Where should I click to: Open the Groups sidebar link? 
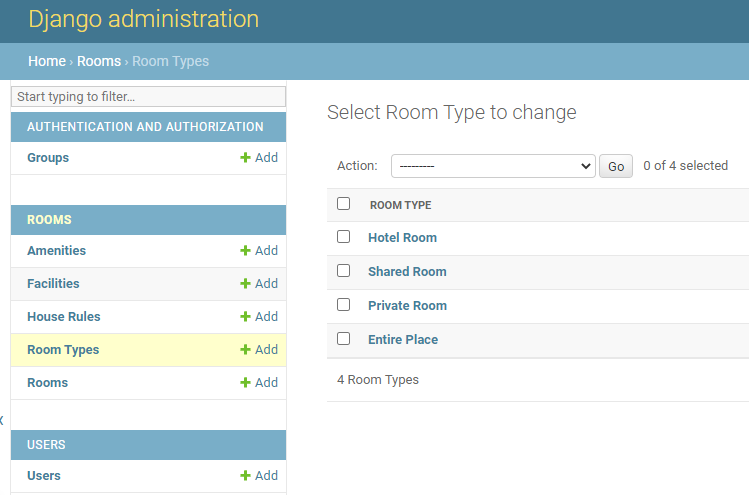pos(48,158)
